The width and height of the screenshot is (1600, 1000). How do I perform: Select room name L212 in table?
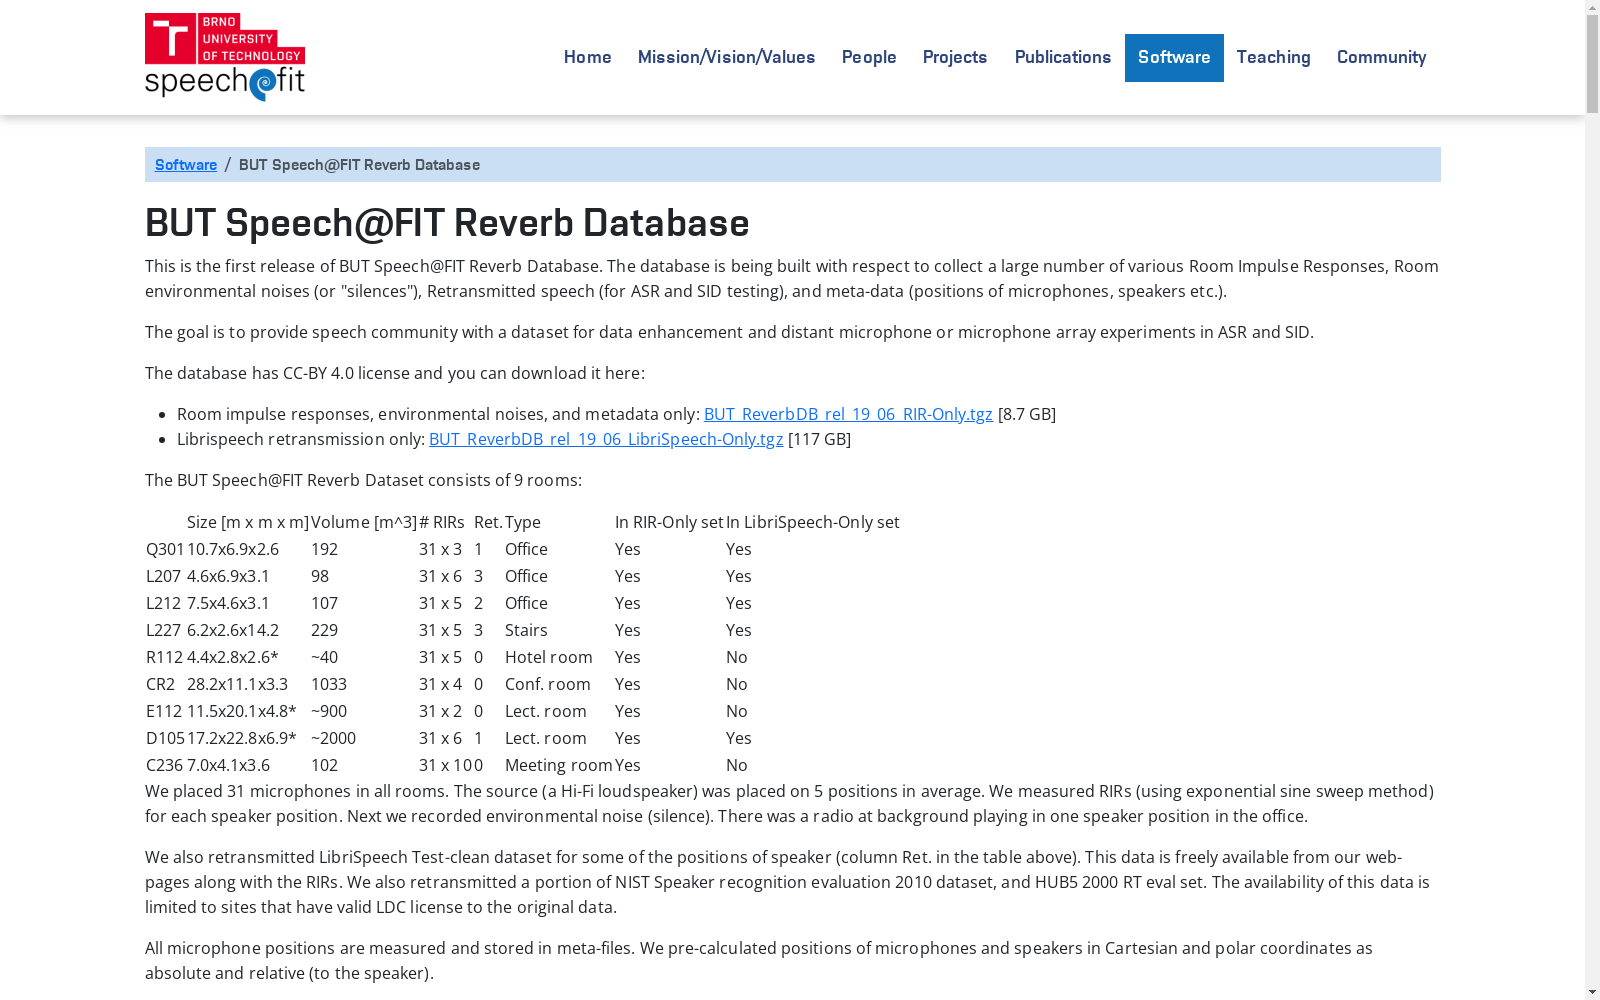coord(164,603)
